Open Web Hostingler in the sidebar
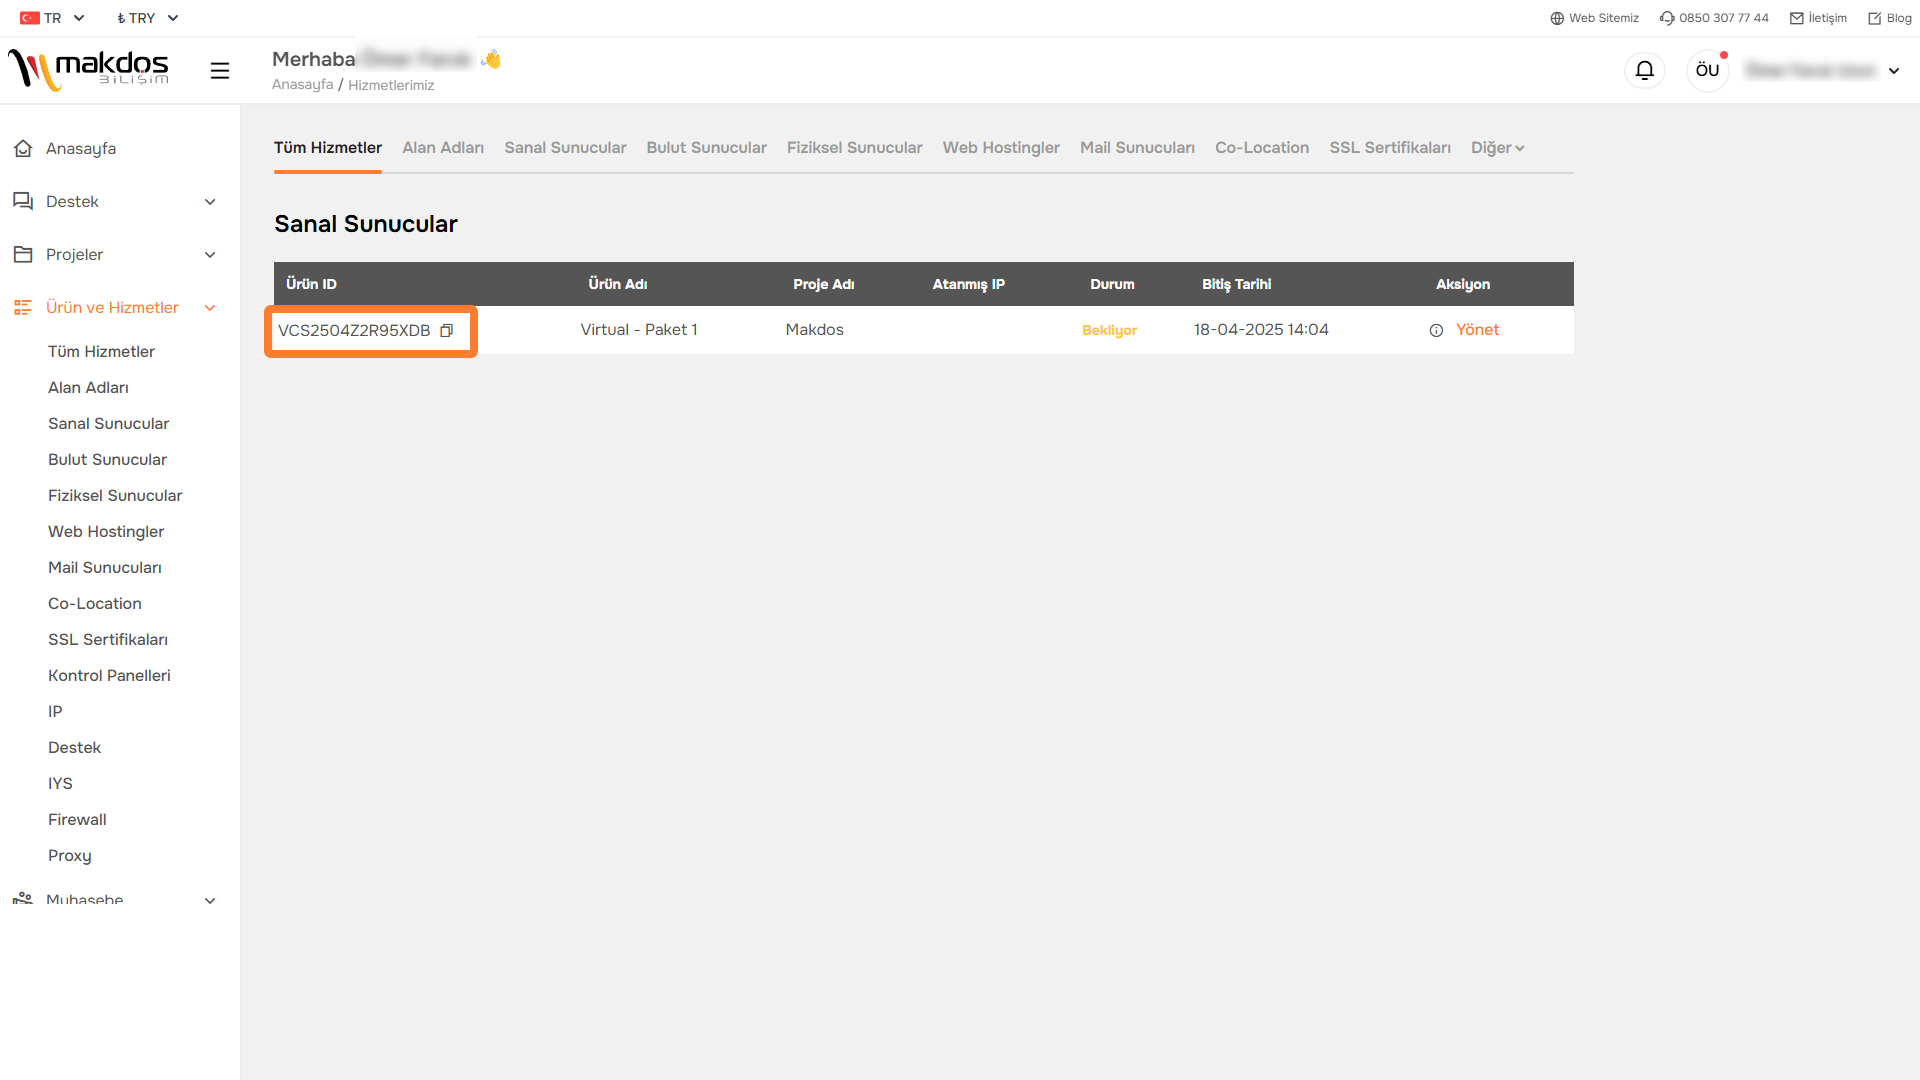1920x1080 pixels. 106,532
